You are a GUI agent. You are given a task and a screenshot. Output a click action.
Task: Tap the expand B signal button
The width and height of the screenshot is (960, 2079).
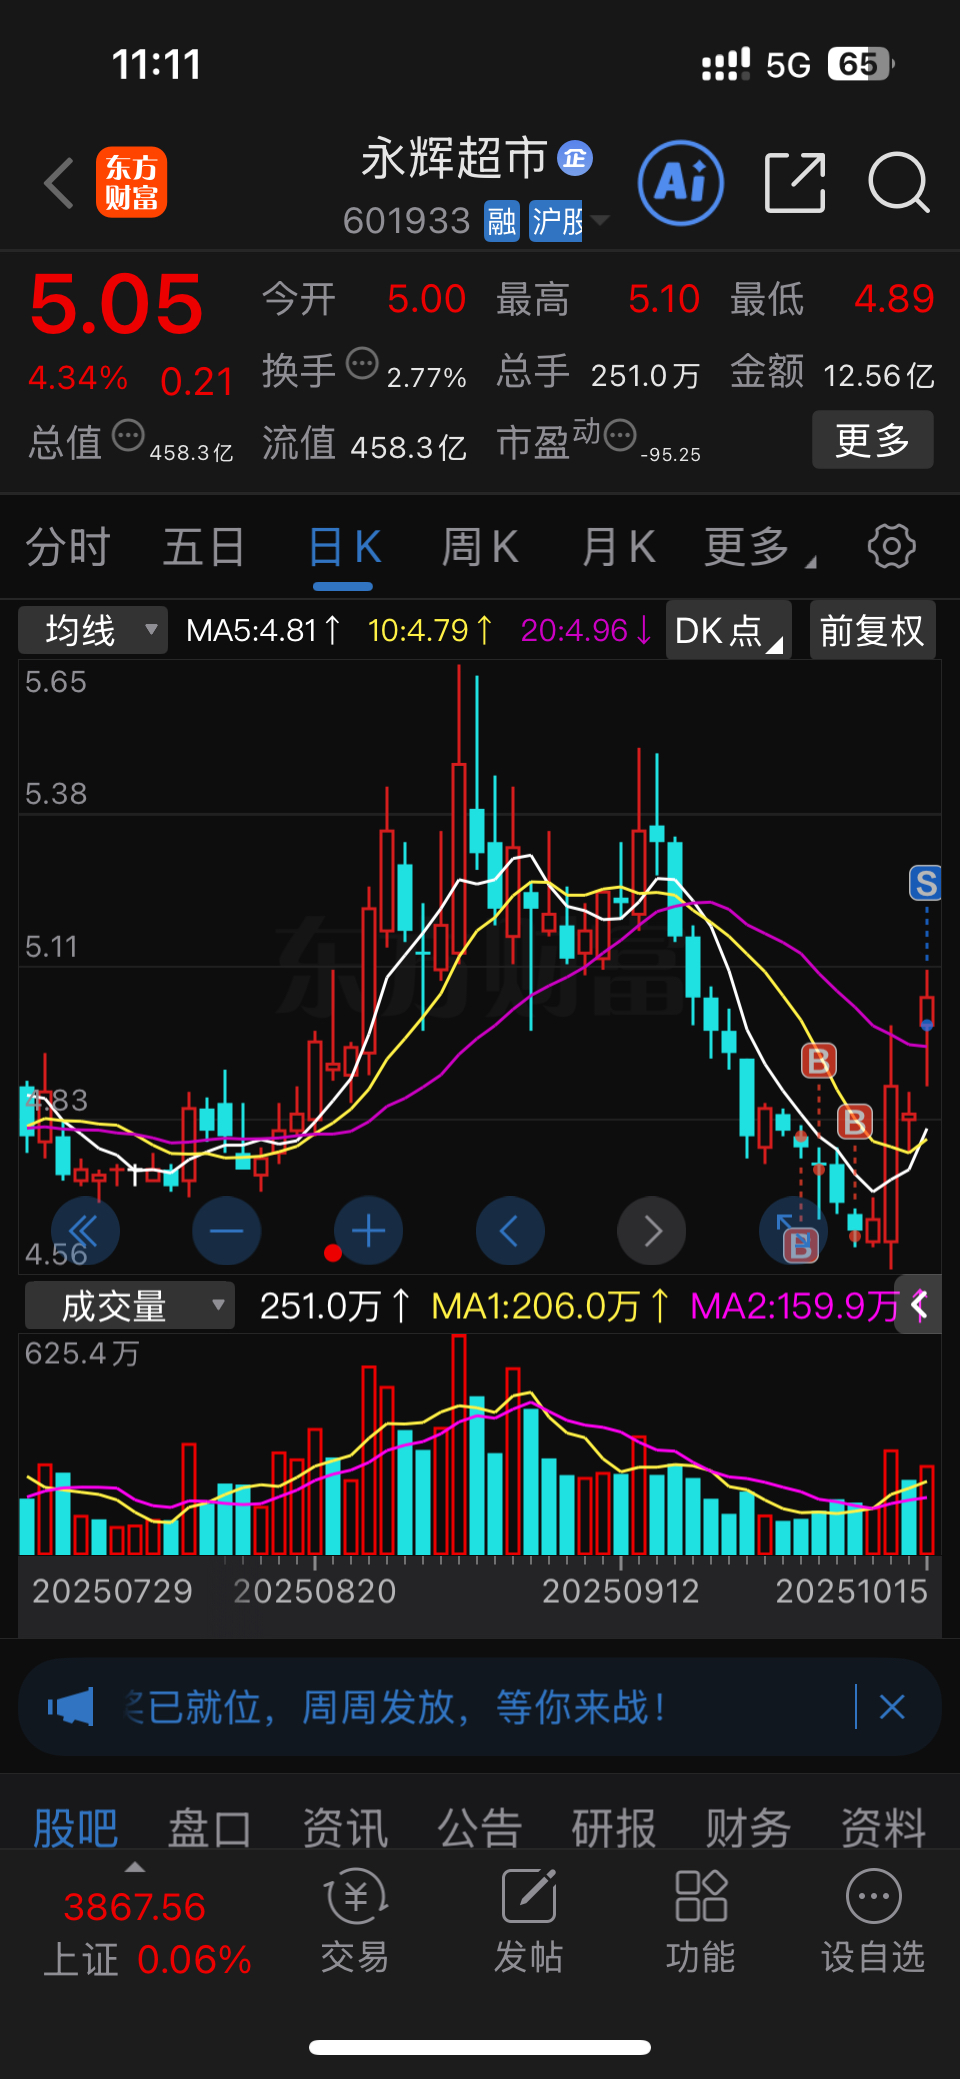tap(794, 1231)
